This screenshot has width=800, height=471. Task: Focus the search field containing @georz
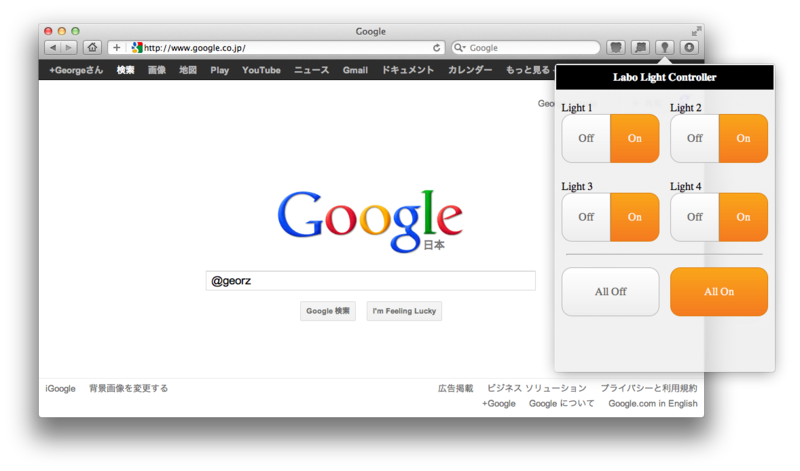(371, 281)
